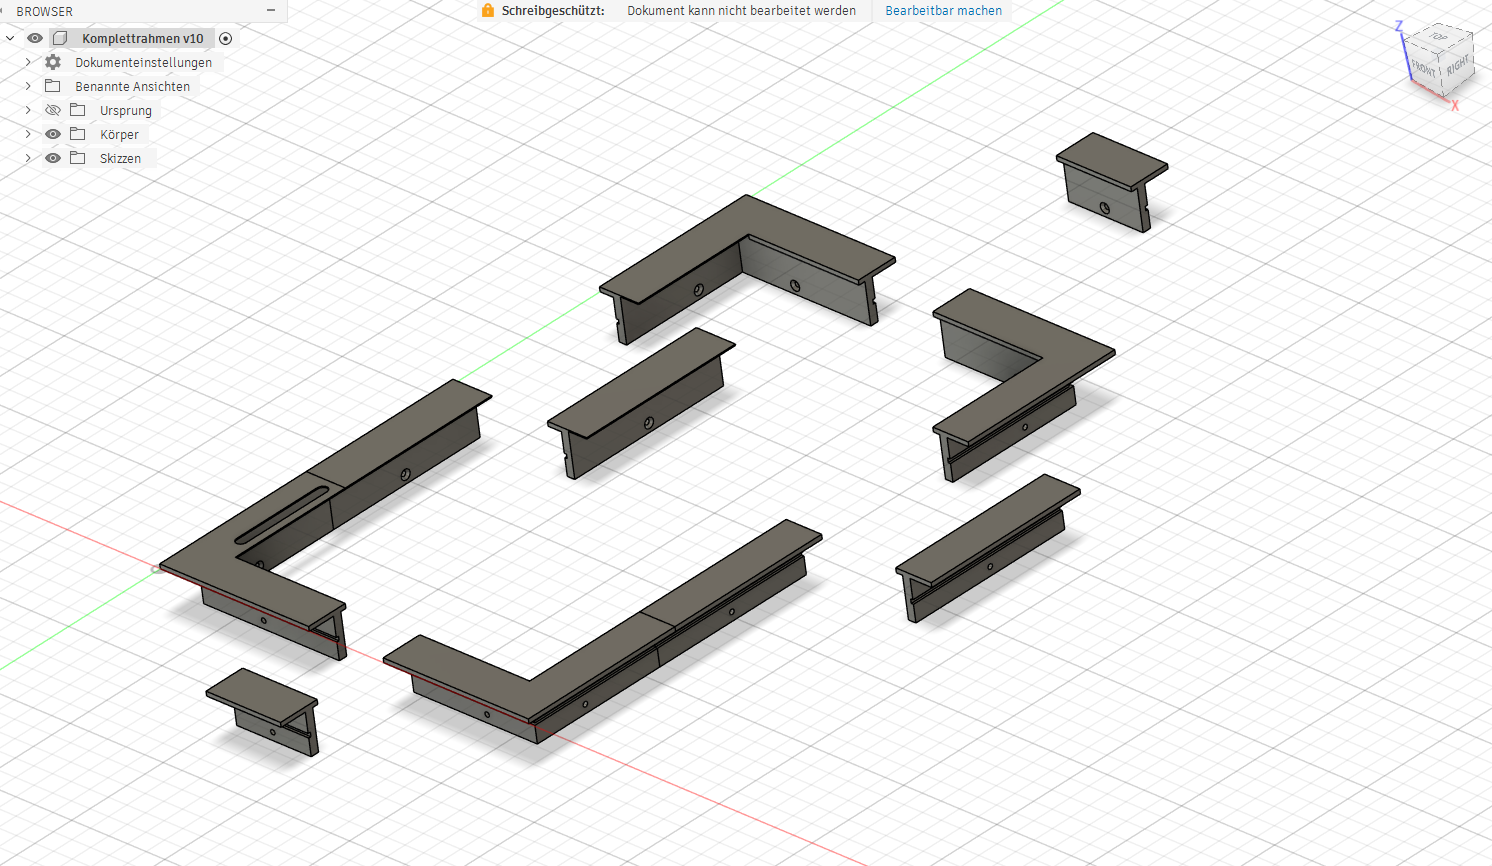
Task: Select the FRONT face of the ViewCube
Action: [1423, 68]
